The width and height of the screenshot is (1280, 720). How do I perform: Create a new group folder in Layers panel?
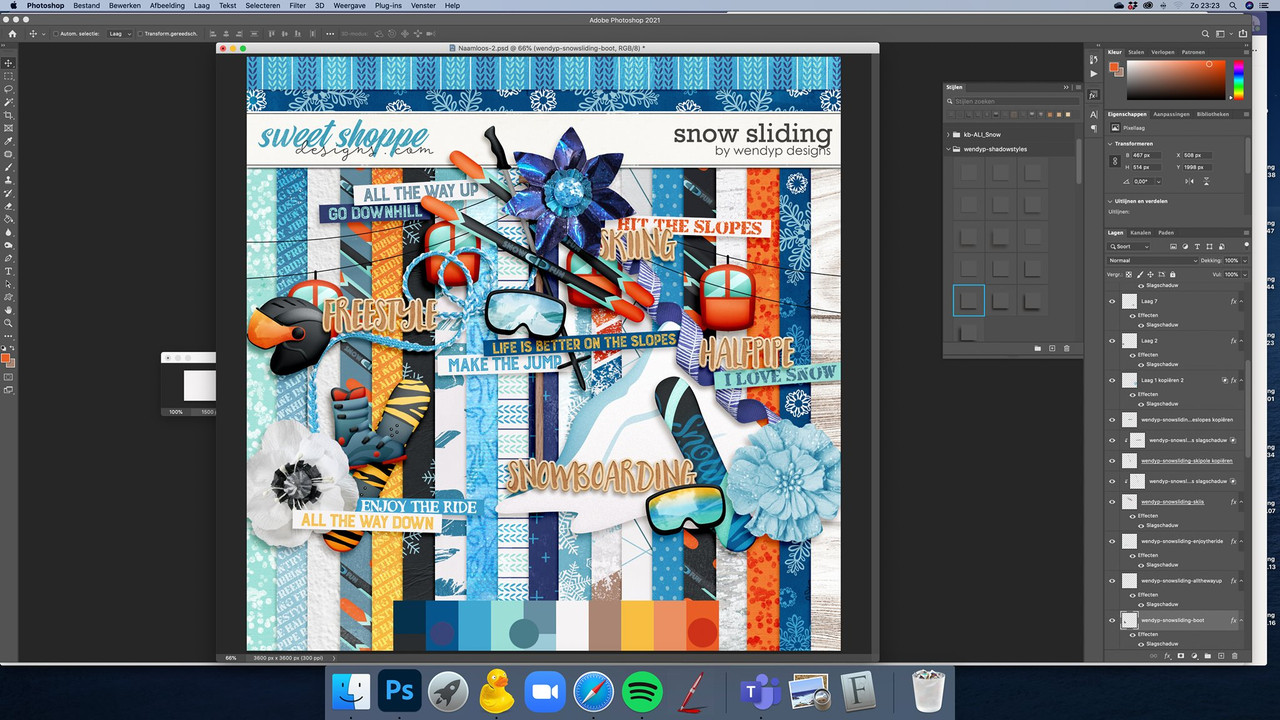(x=1208, y=656)
